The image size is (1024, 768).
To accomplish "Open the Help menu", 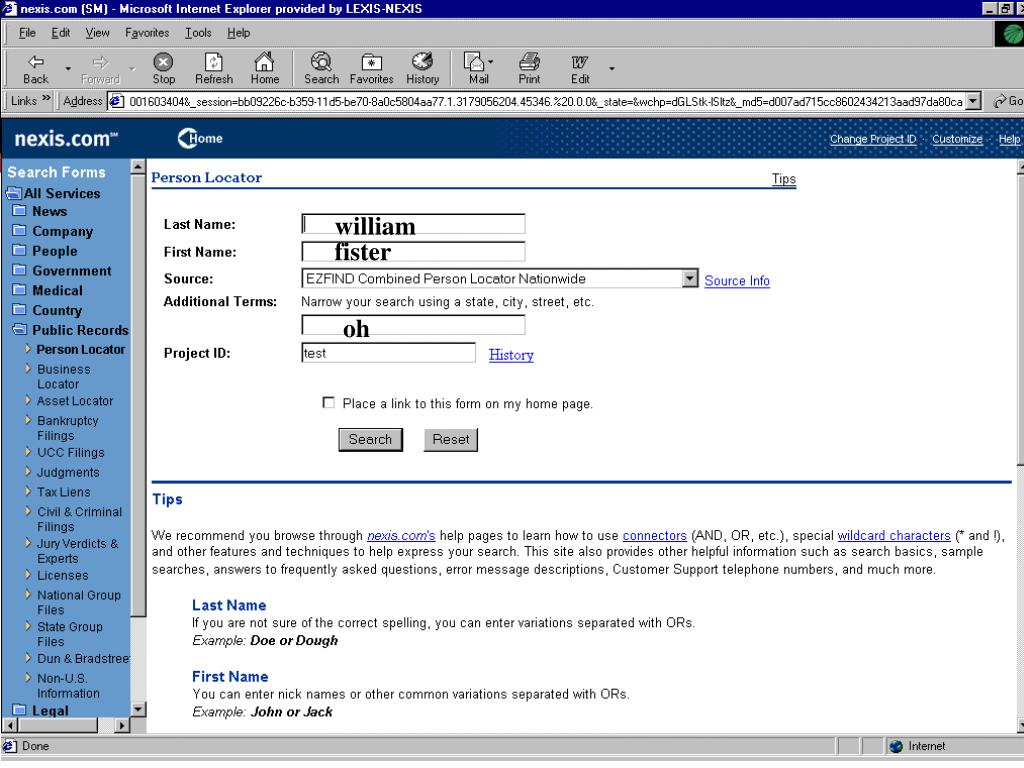I will click(x=238, y=33).
